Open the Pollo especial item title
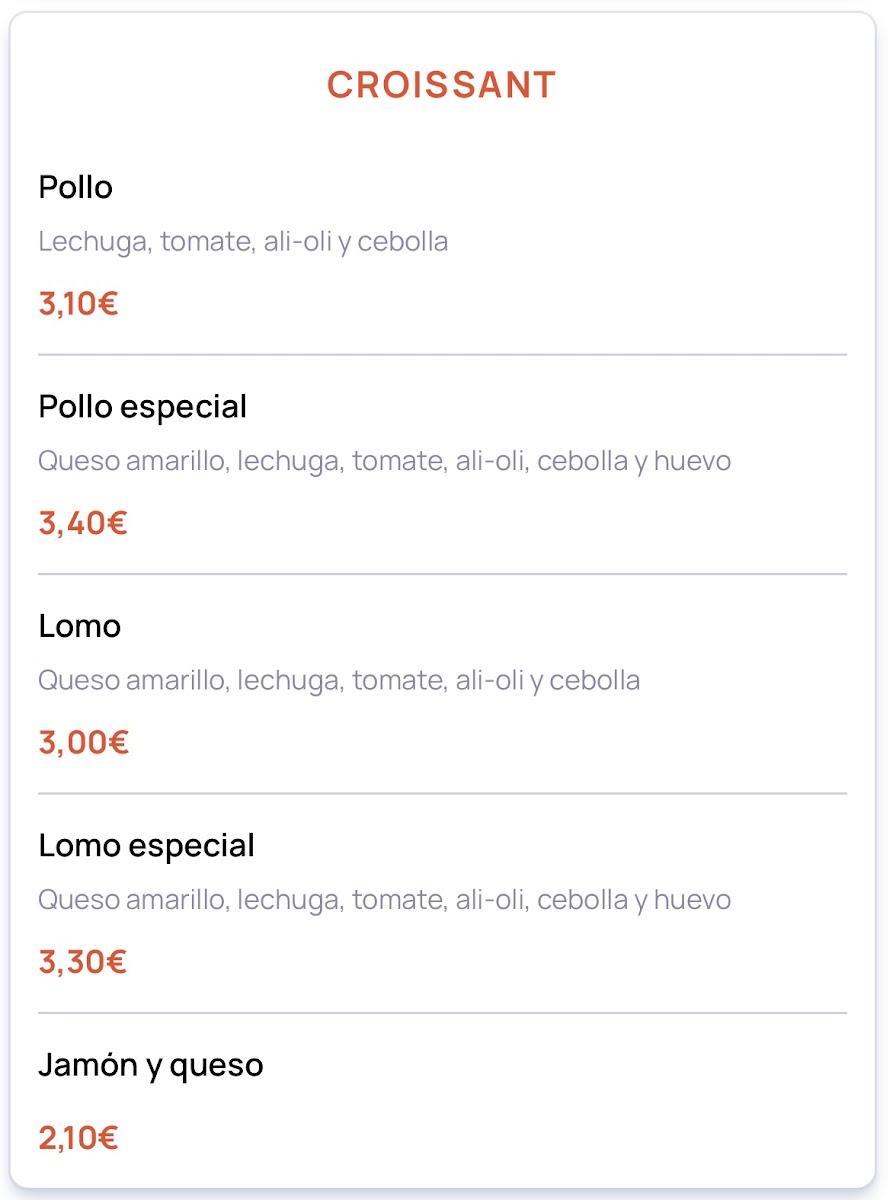 tap(142, 407)
